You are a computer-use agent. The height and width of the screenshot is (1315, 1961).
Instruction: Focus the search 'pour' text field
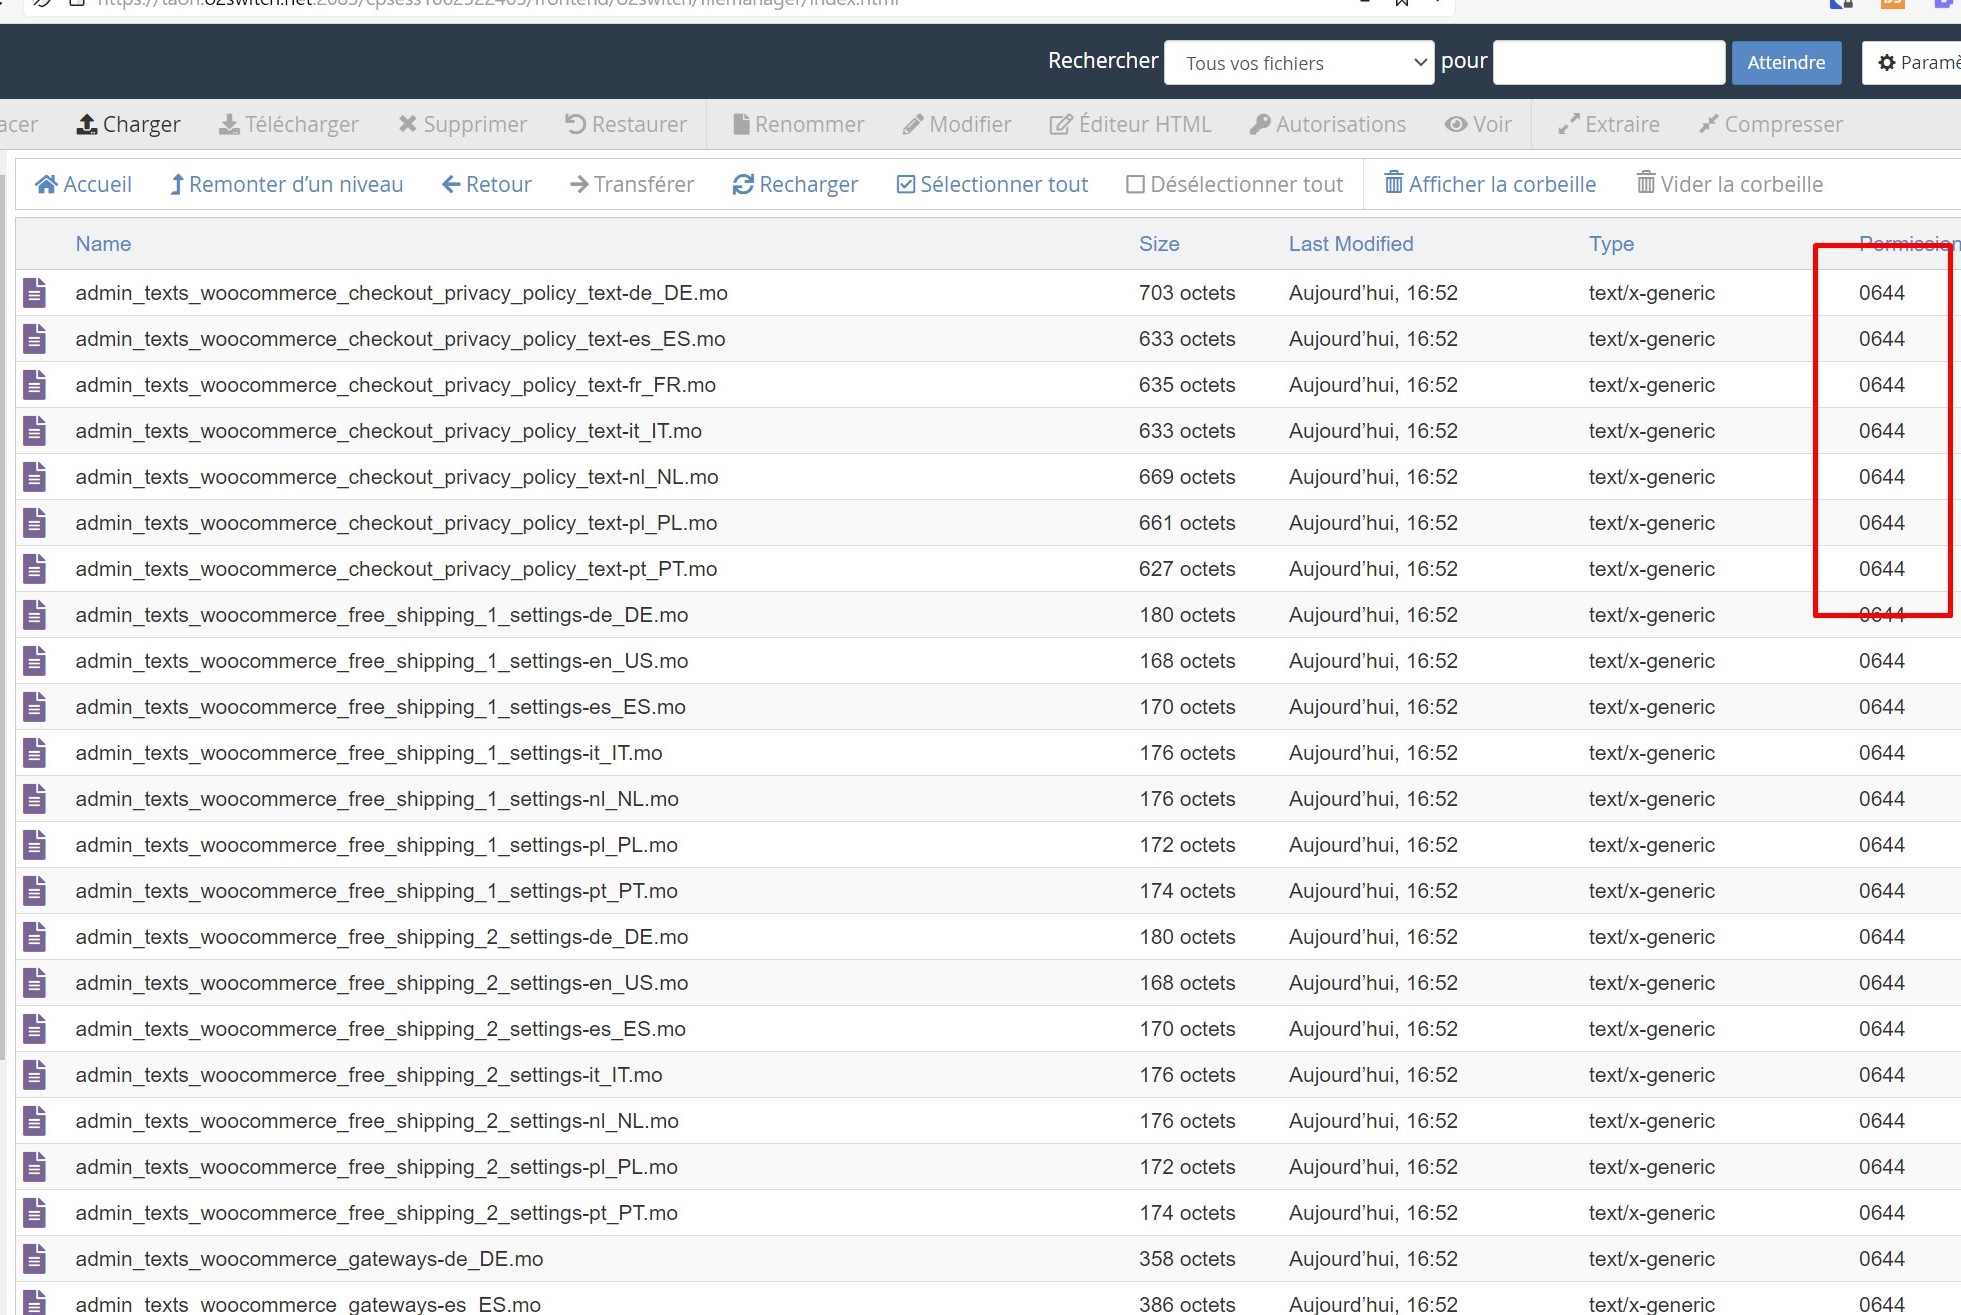click(1609, 63)
